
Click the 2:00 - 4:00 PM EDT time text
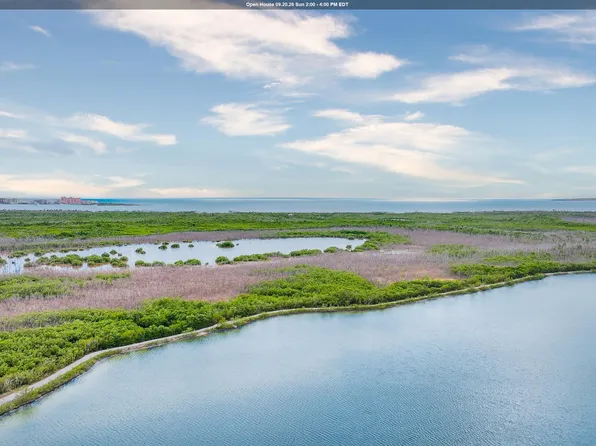[x=327, y=5]
